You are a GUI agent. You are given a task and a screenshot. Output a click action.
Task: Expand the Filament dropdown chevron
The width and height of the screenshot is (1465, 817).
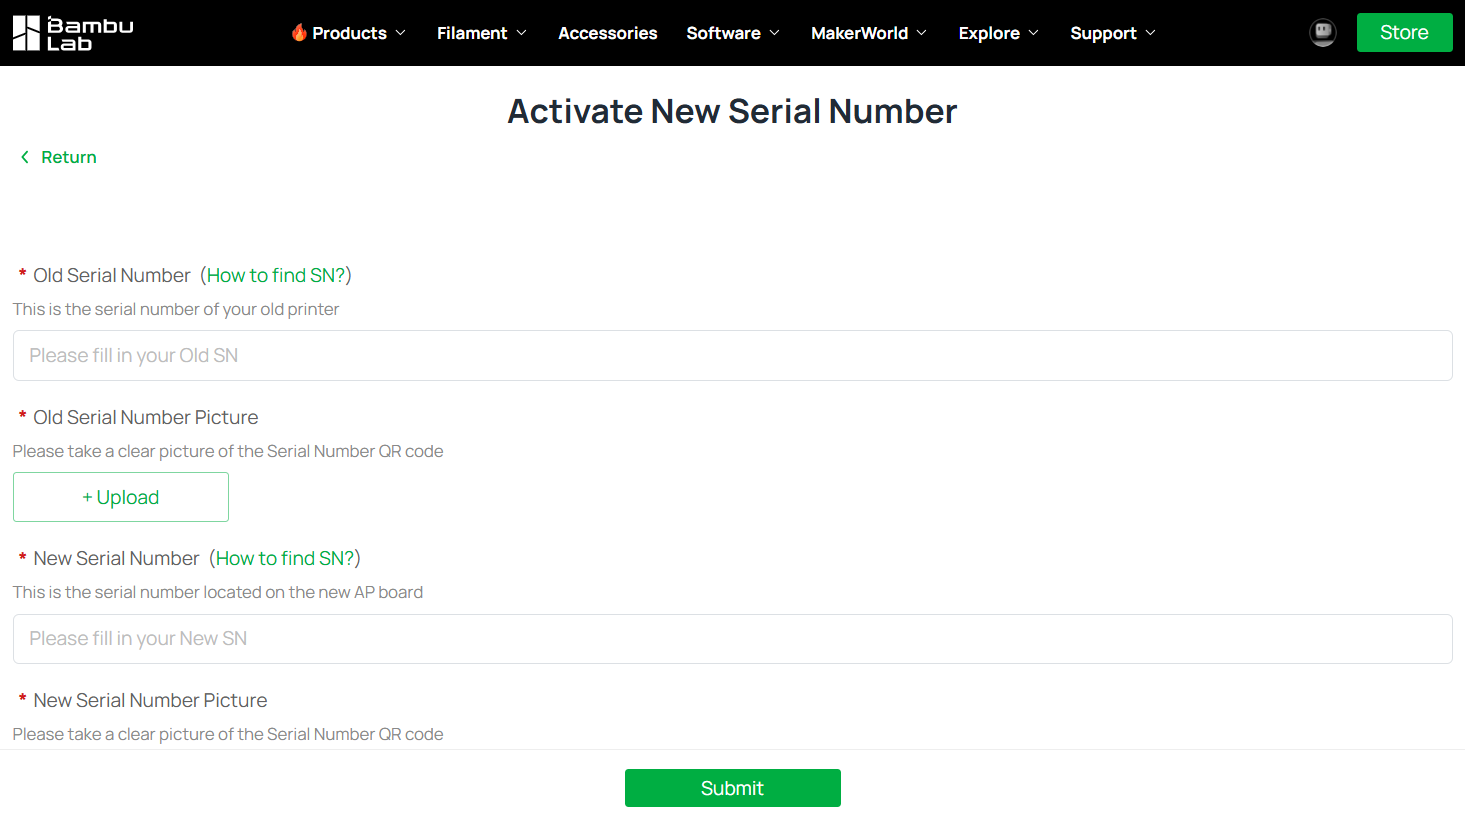[x=521, y=33]
